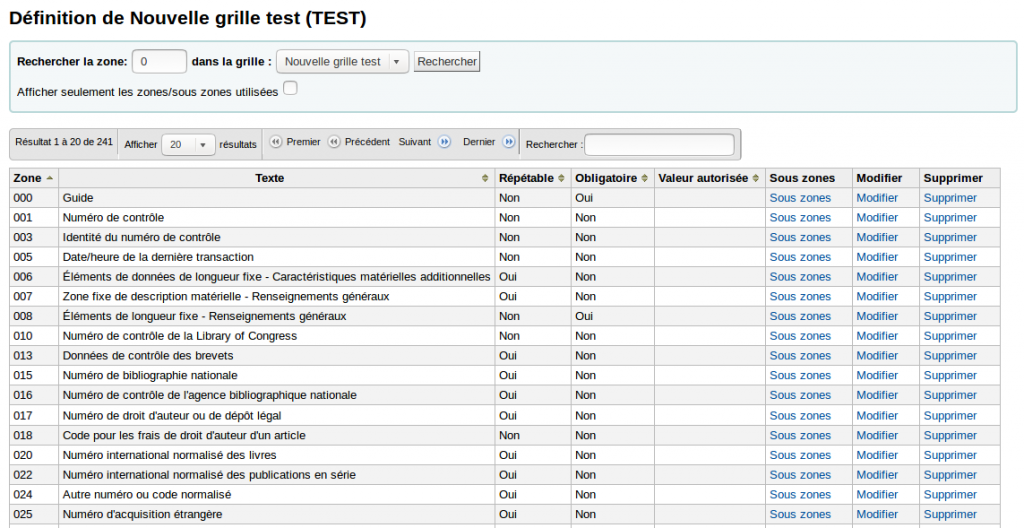Open Sous zones for zone 015
Screen dimensions: 1024x528
pos(800,376)
